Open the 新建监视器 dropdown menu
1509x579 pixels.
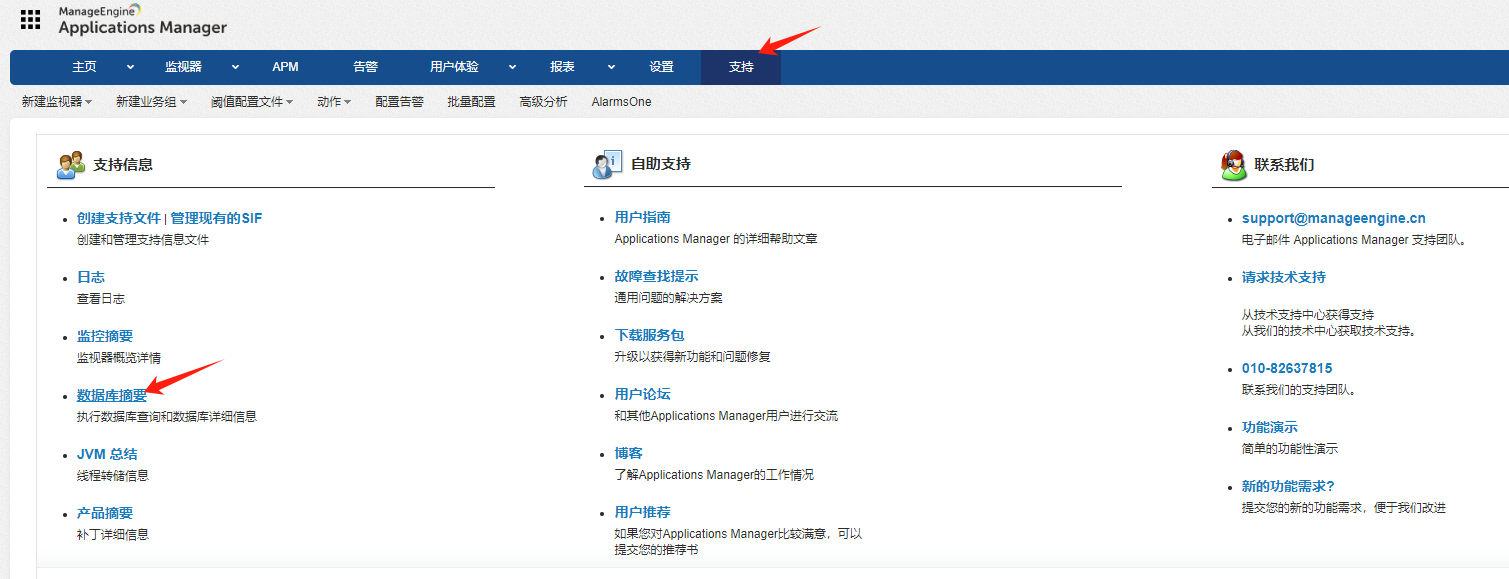tap(57, 102)
